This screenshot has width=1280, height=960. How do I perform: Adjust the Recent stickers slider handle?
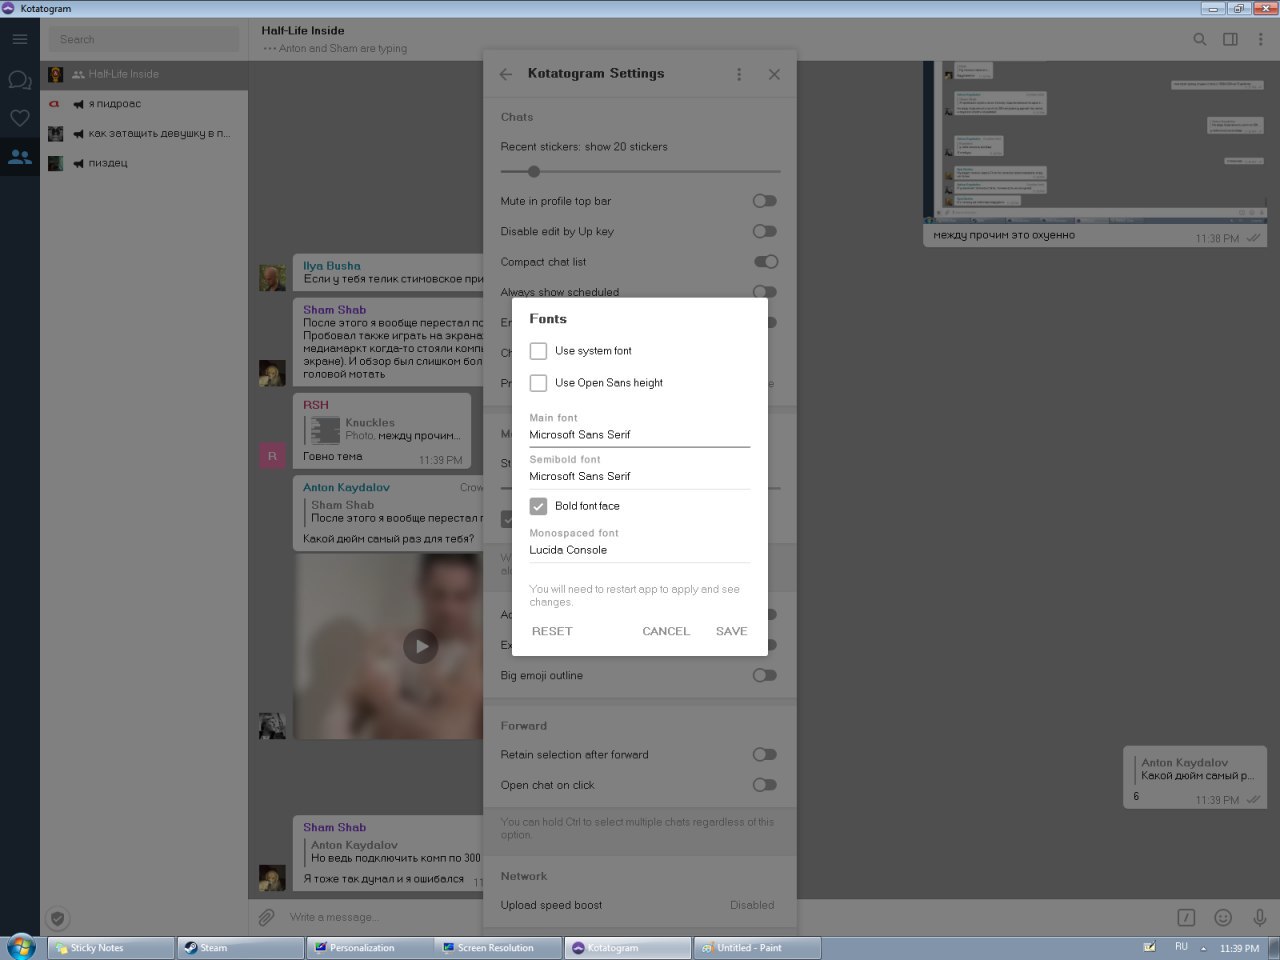534,172
